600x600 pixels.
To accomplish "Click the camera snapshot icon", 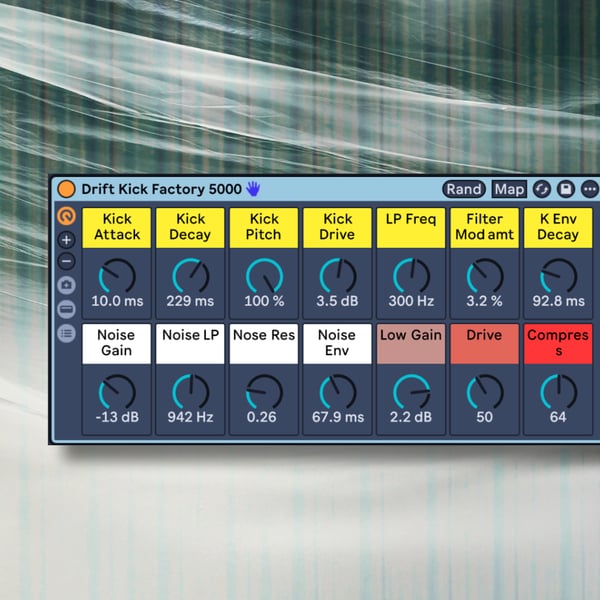I will pos(67,285).
